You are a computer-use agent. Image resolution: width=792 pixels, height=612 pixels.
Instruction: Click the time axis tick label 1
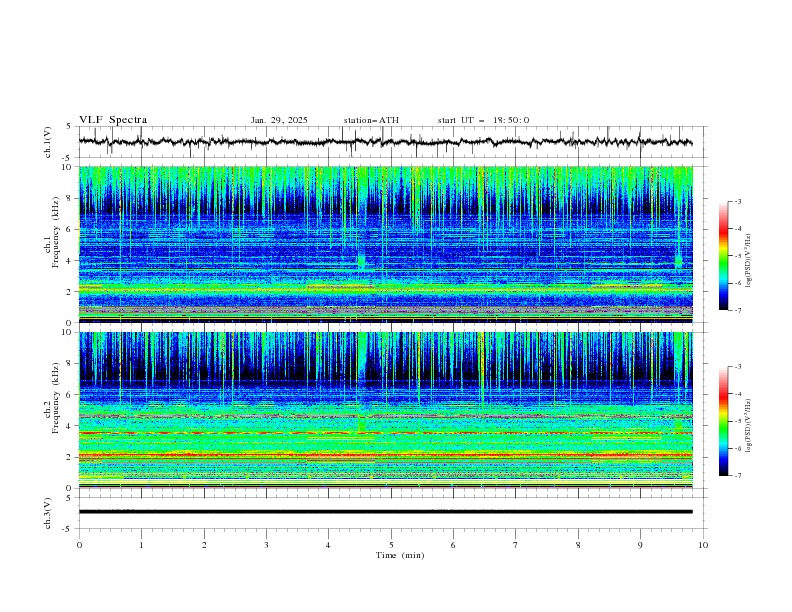(141, 545)
